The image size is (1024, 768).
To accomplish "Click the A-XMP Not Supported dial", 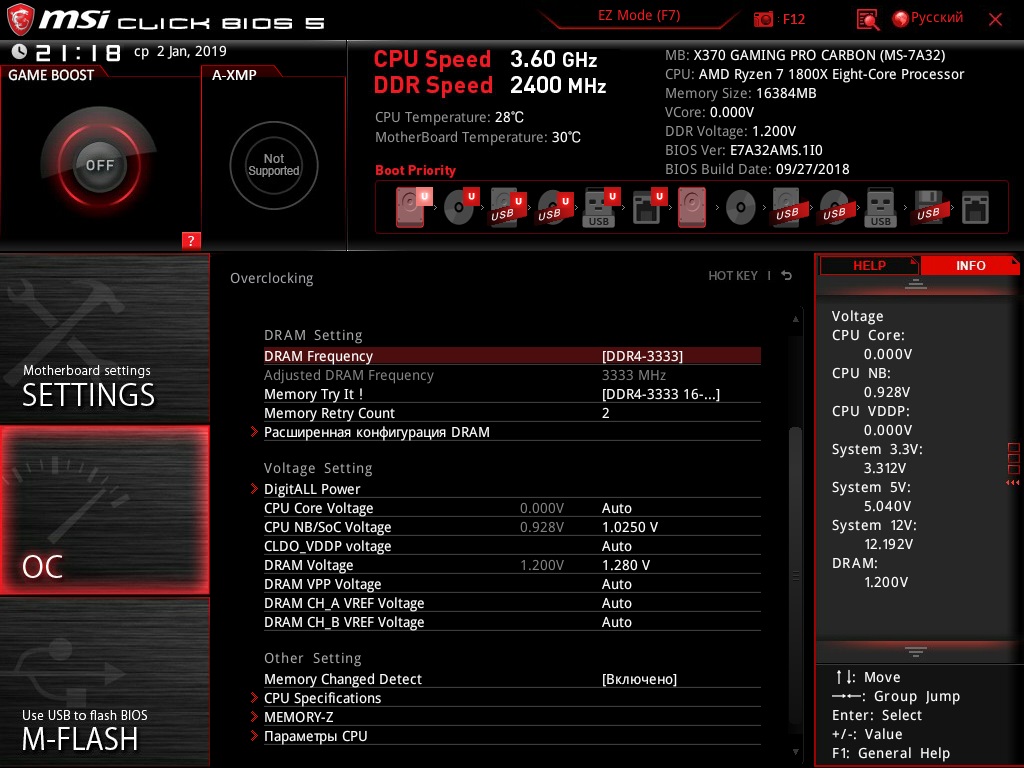I will pos(274,165).
